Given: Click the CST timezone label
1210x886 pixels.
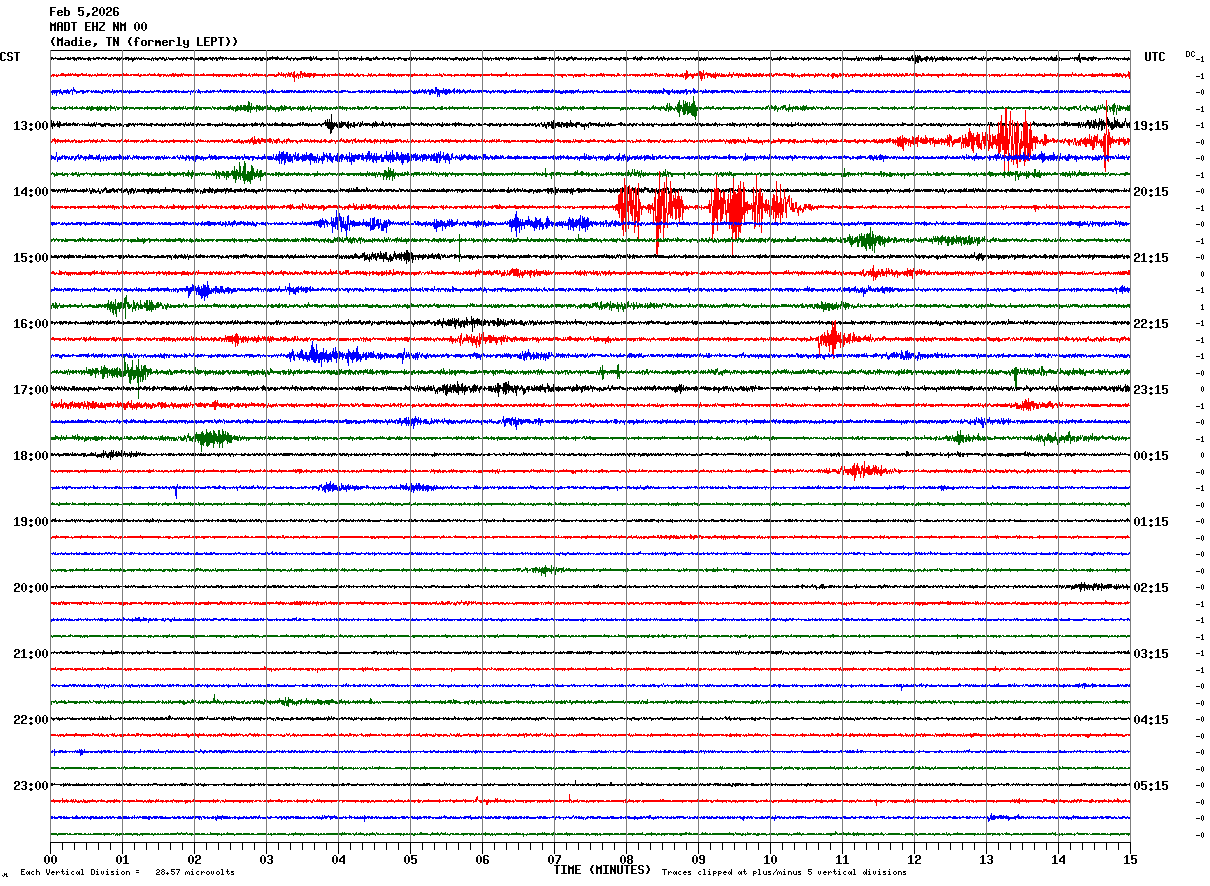Looking at the screenshot, I should pyautogui.click(x=10, y=57).
